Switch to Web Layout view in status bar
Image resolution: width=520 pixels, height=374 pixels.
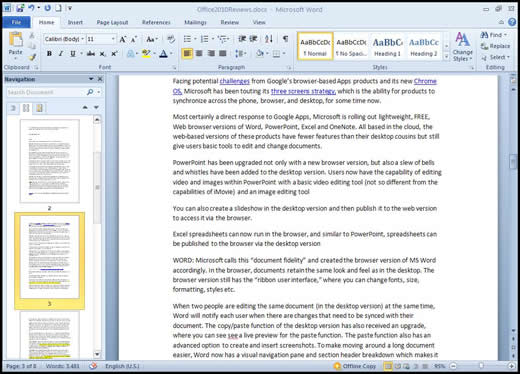click(406, 366)
